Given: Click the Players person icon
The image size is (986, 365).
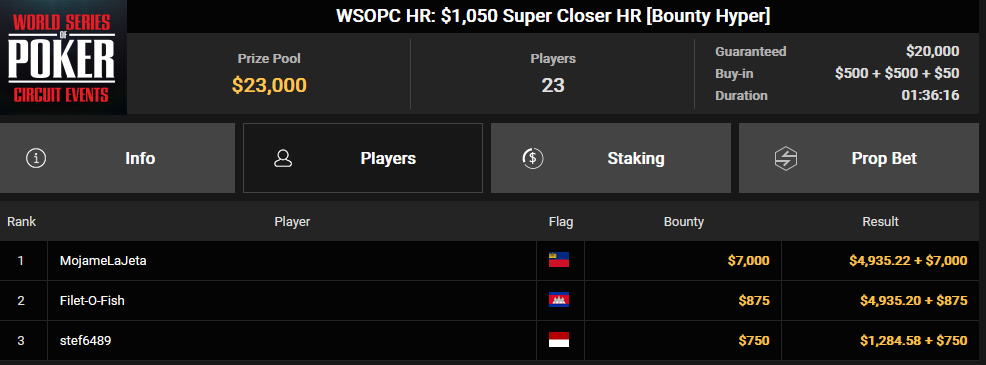Looking at the screenshot, I should pyautogui.click(x=283, y=158).
